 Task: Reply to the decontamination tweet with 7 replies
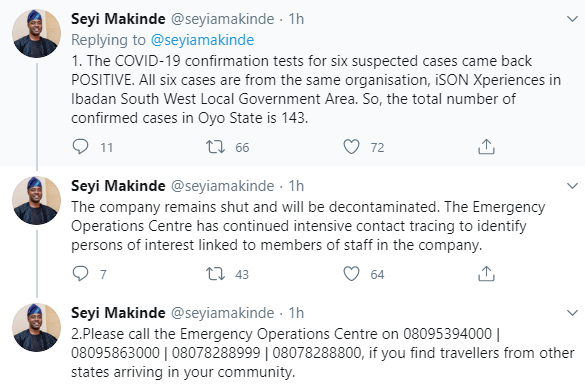(80, 273)
